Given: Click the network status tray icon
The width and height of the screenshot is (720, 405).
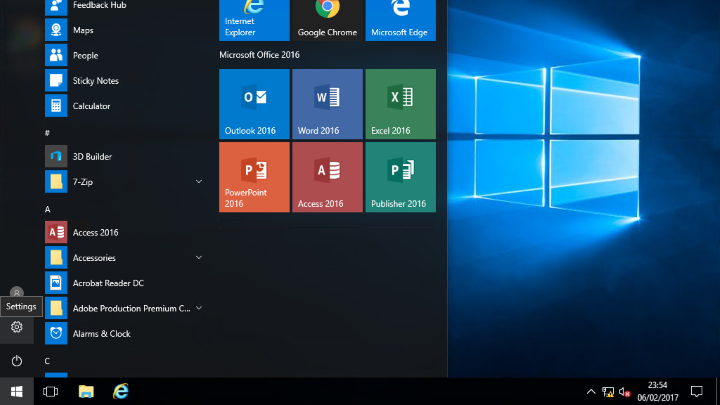Looking at the screenshot, I should [608, 392].
